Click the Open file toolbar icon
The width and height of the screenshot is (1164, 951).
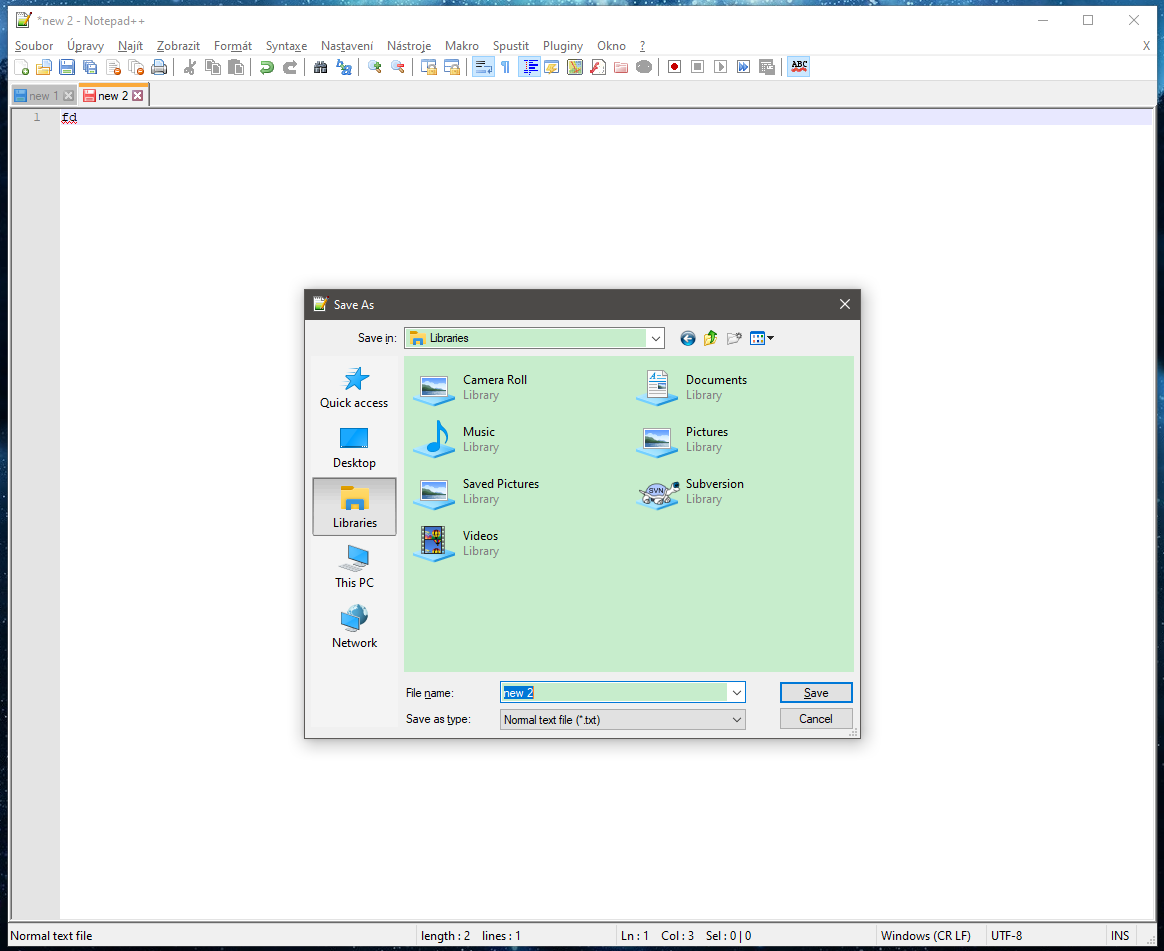[x=44, y=67]
